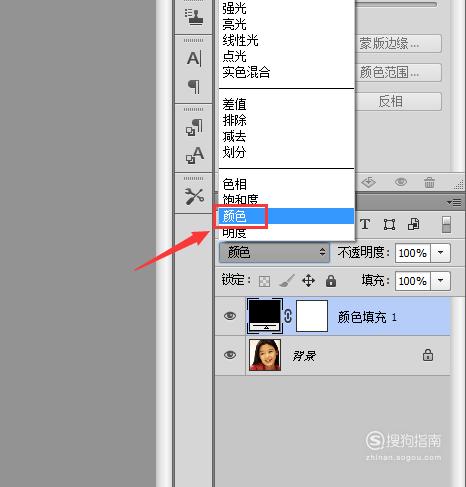Choose 减去 blend mode
466x487 pixels.
coord(287,136)
